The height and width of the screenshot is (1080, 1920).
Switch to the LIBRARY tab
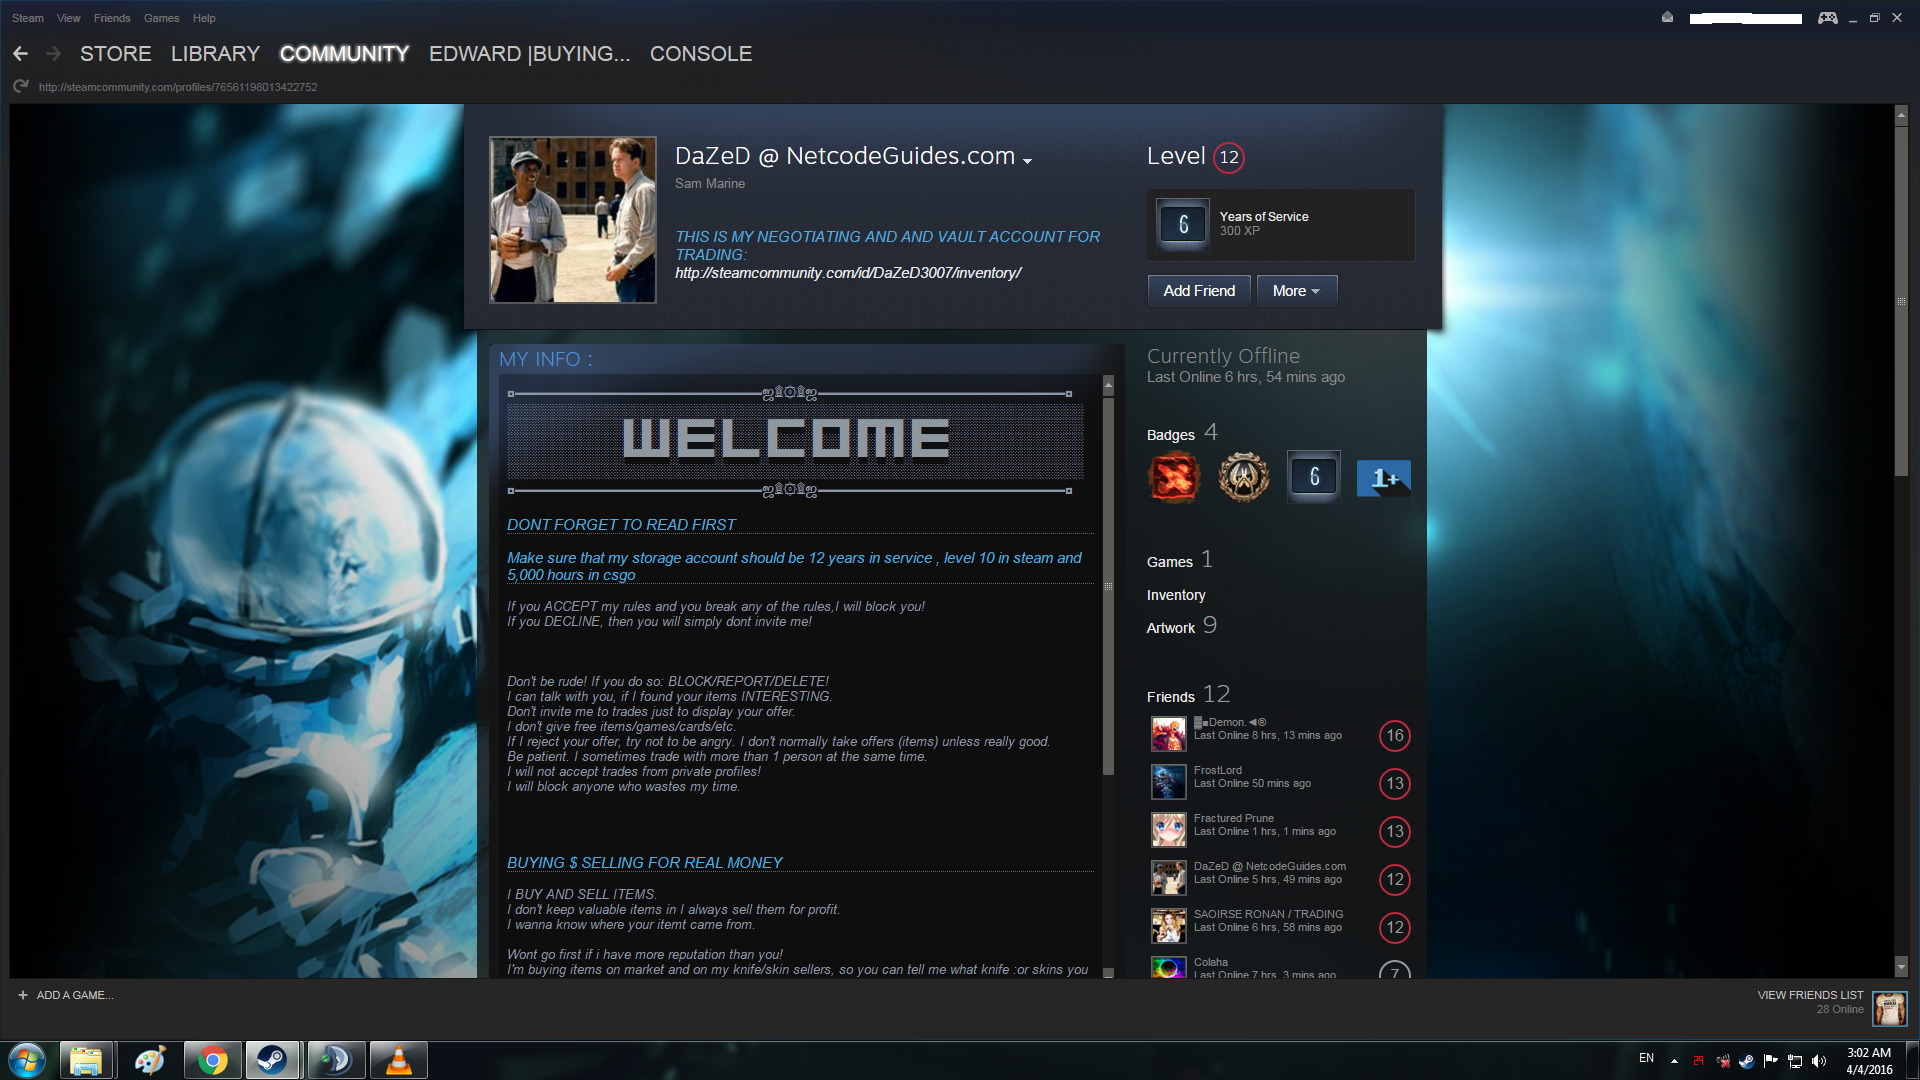click(x=215, y=54)
